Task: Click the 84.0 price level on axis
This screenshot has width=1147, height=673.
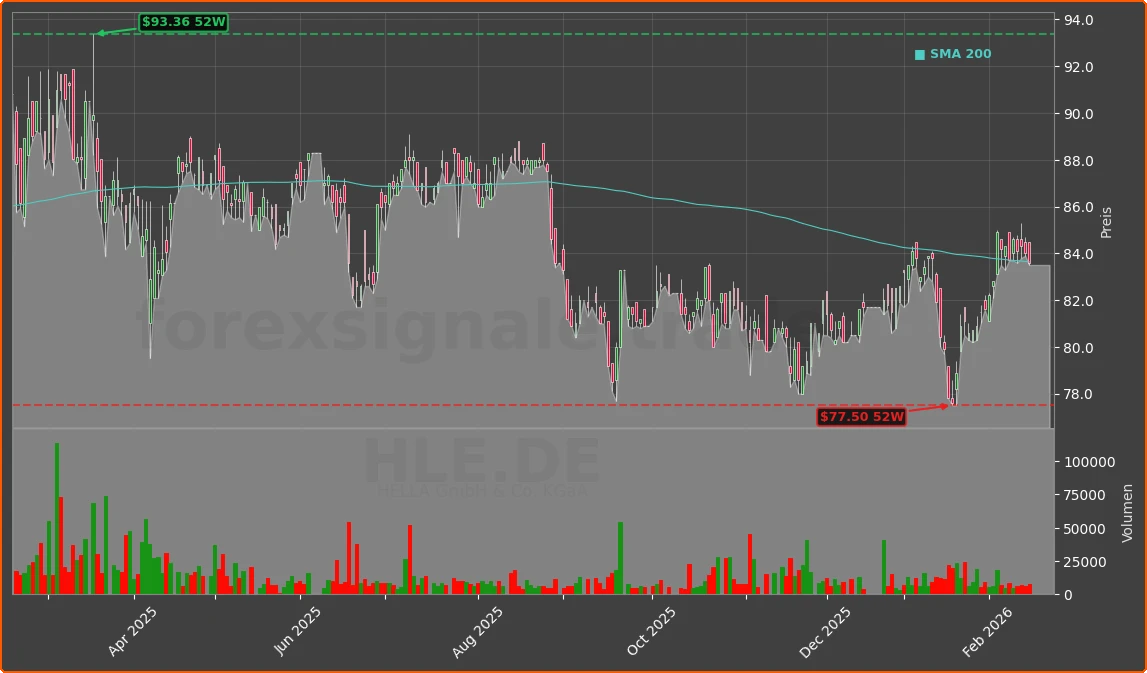Action: (x=1077, y=254)
